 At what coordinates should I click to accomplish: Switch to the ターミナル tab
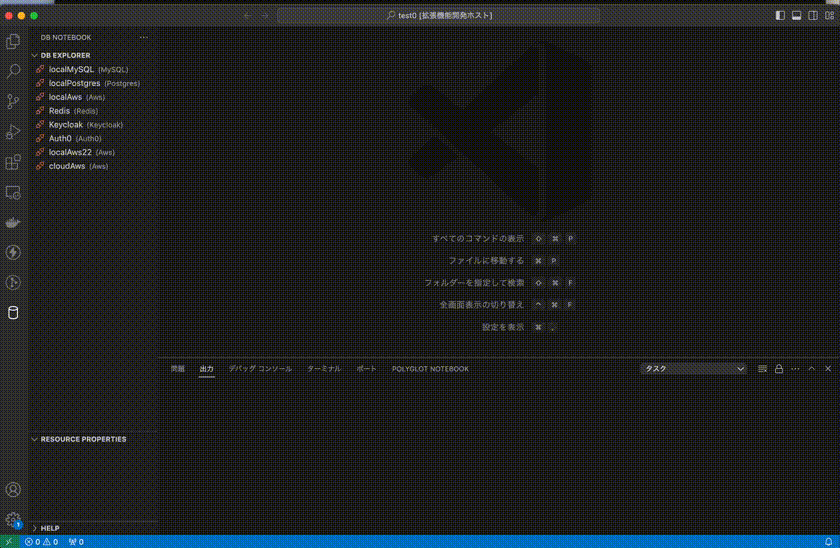[324, 369]
